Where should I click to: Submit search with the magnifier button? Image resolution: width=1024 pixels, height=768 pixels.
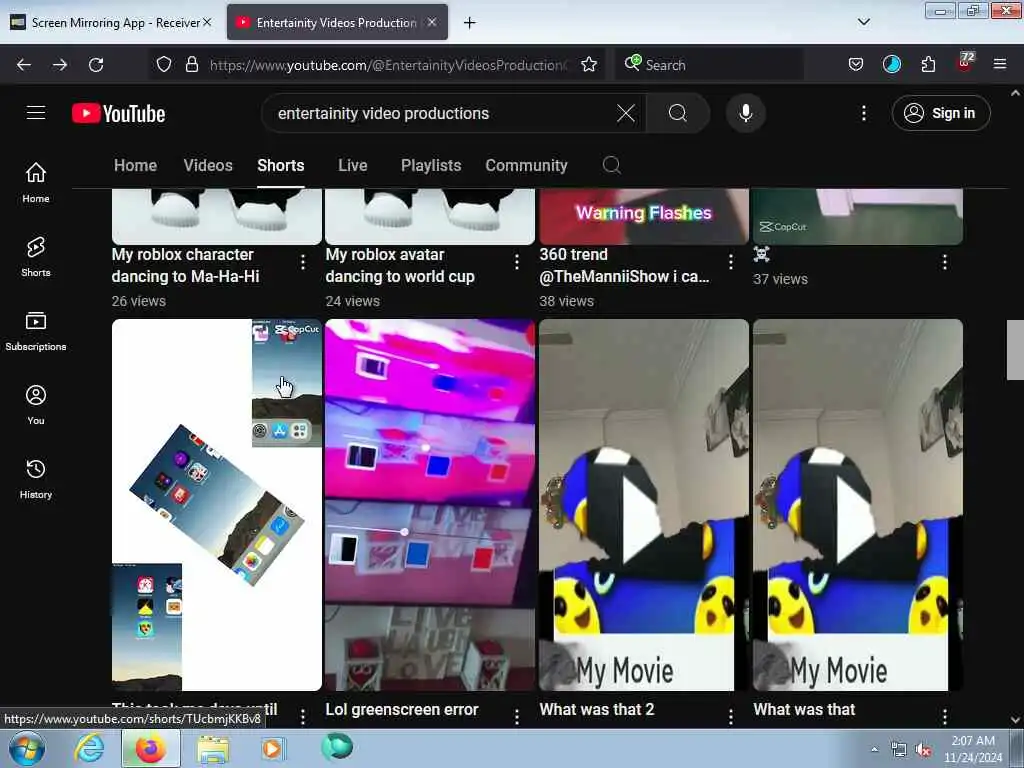678,114
